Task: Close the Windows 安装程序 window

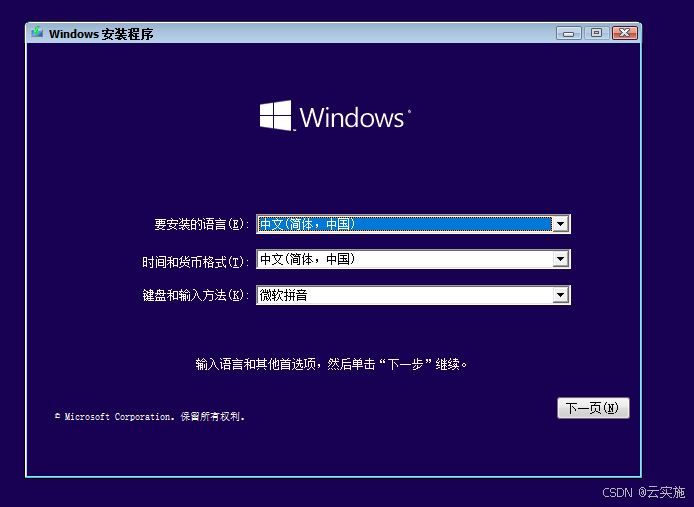Action: [x=625, y=33]
